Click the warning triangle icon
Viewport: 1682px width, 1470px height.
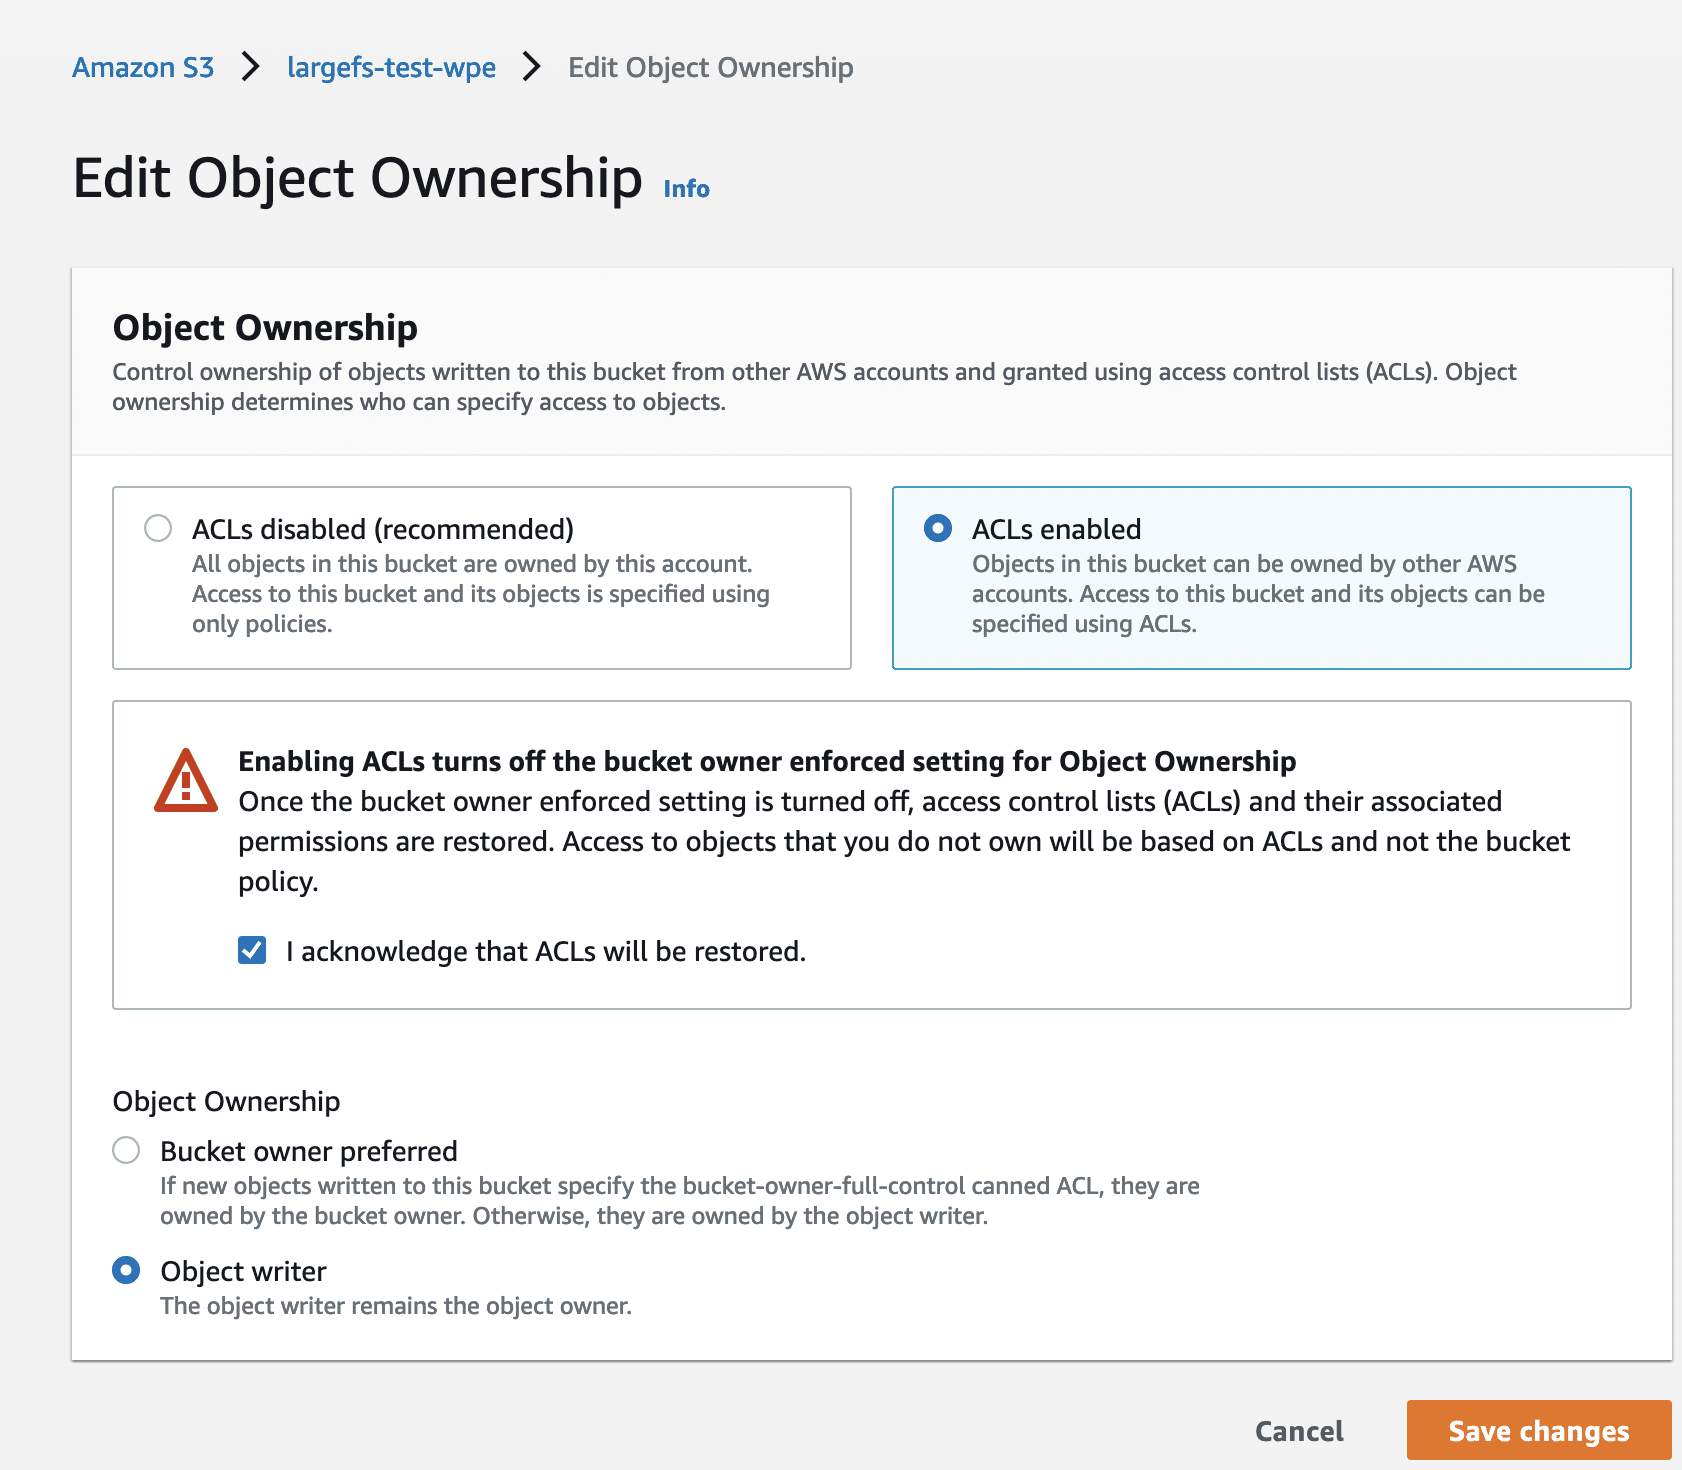[x=186, y=782]
